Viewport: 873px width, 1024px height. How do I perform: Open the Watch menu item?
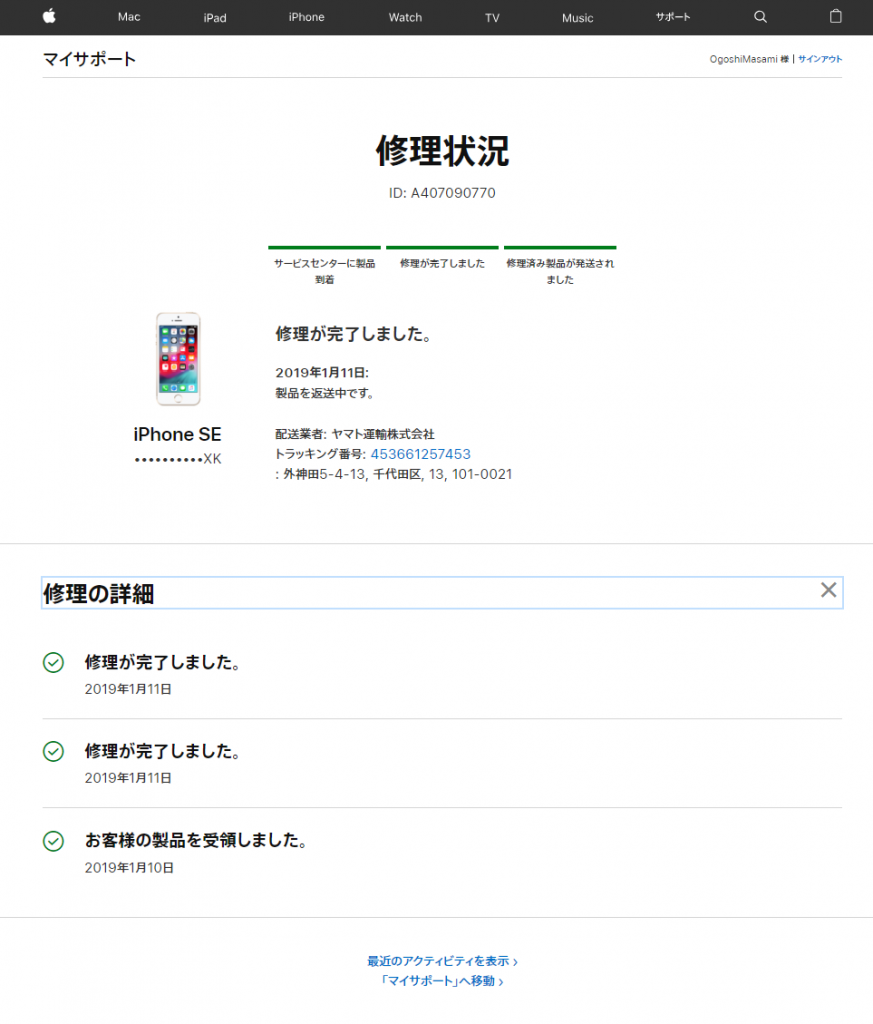point(405,18)
